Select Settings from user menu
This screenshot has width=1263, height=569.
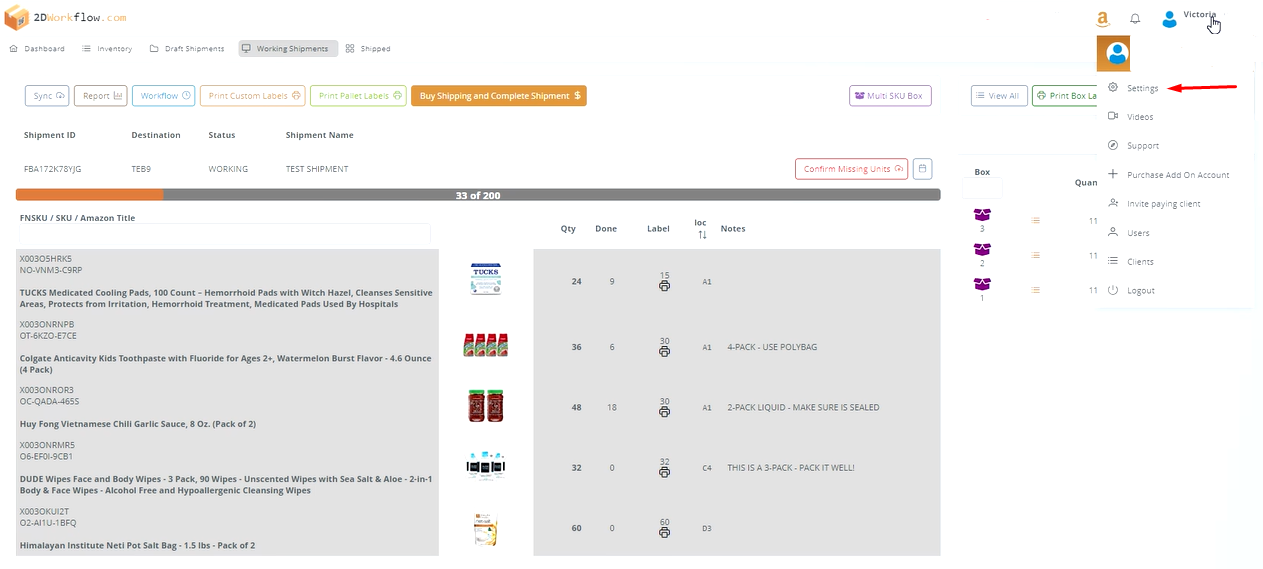[x=1142, y=88]
